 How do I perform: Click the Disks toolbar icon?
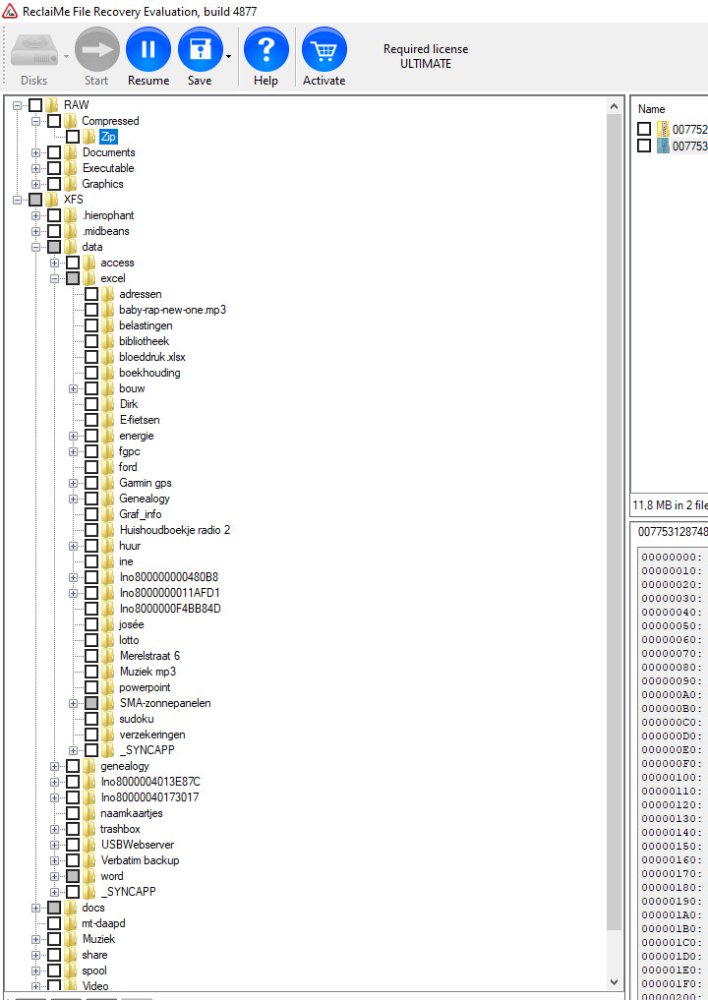pos(34,50)
